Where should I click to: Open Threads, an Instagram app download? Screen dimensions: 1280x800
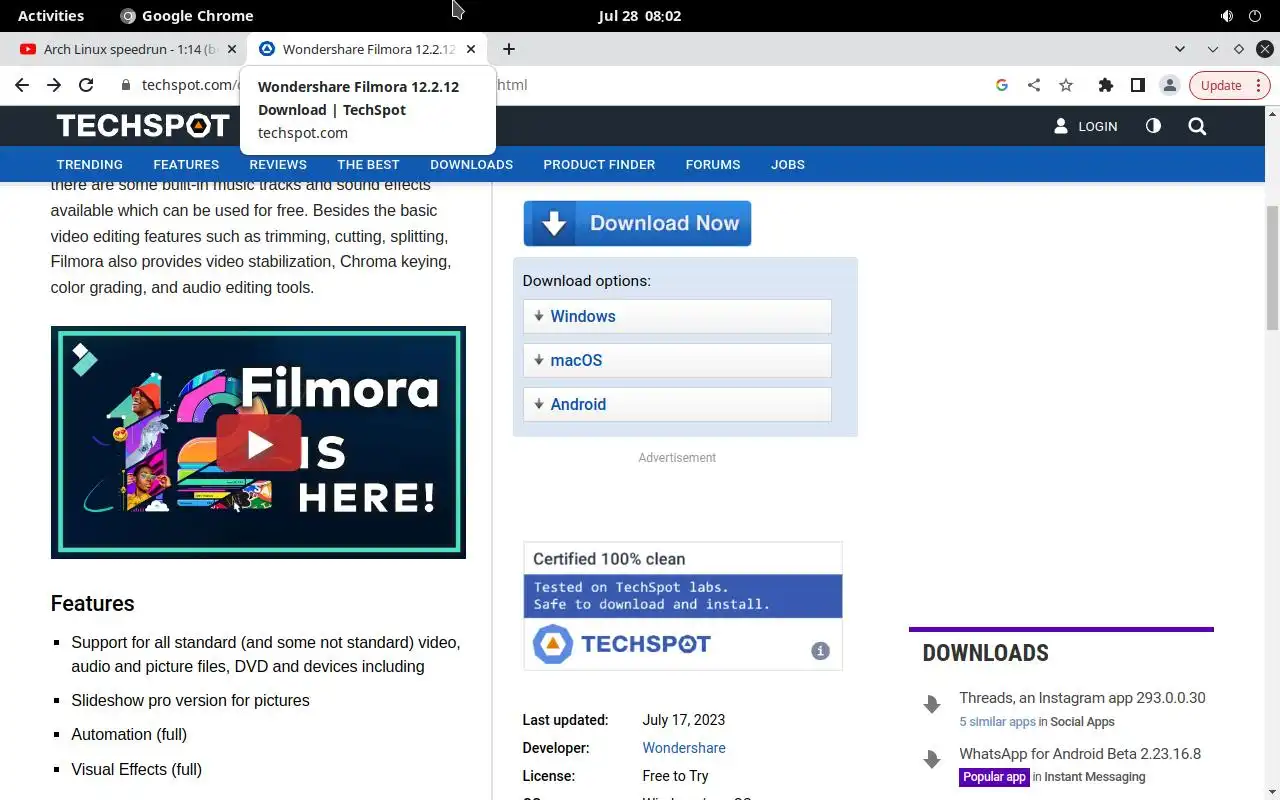[1082, 698]
